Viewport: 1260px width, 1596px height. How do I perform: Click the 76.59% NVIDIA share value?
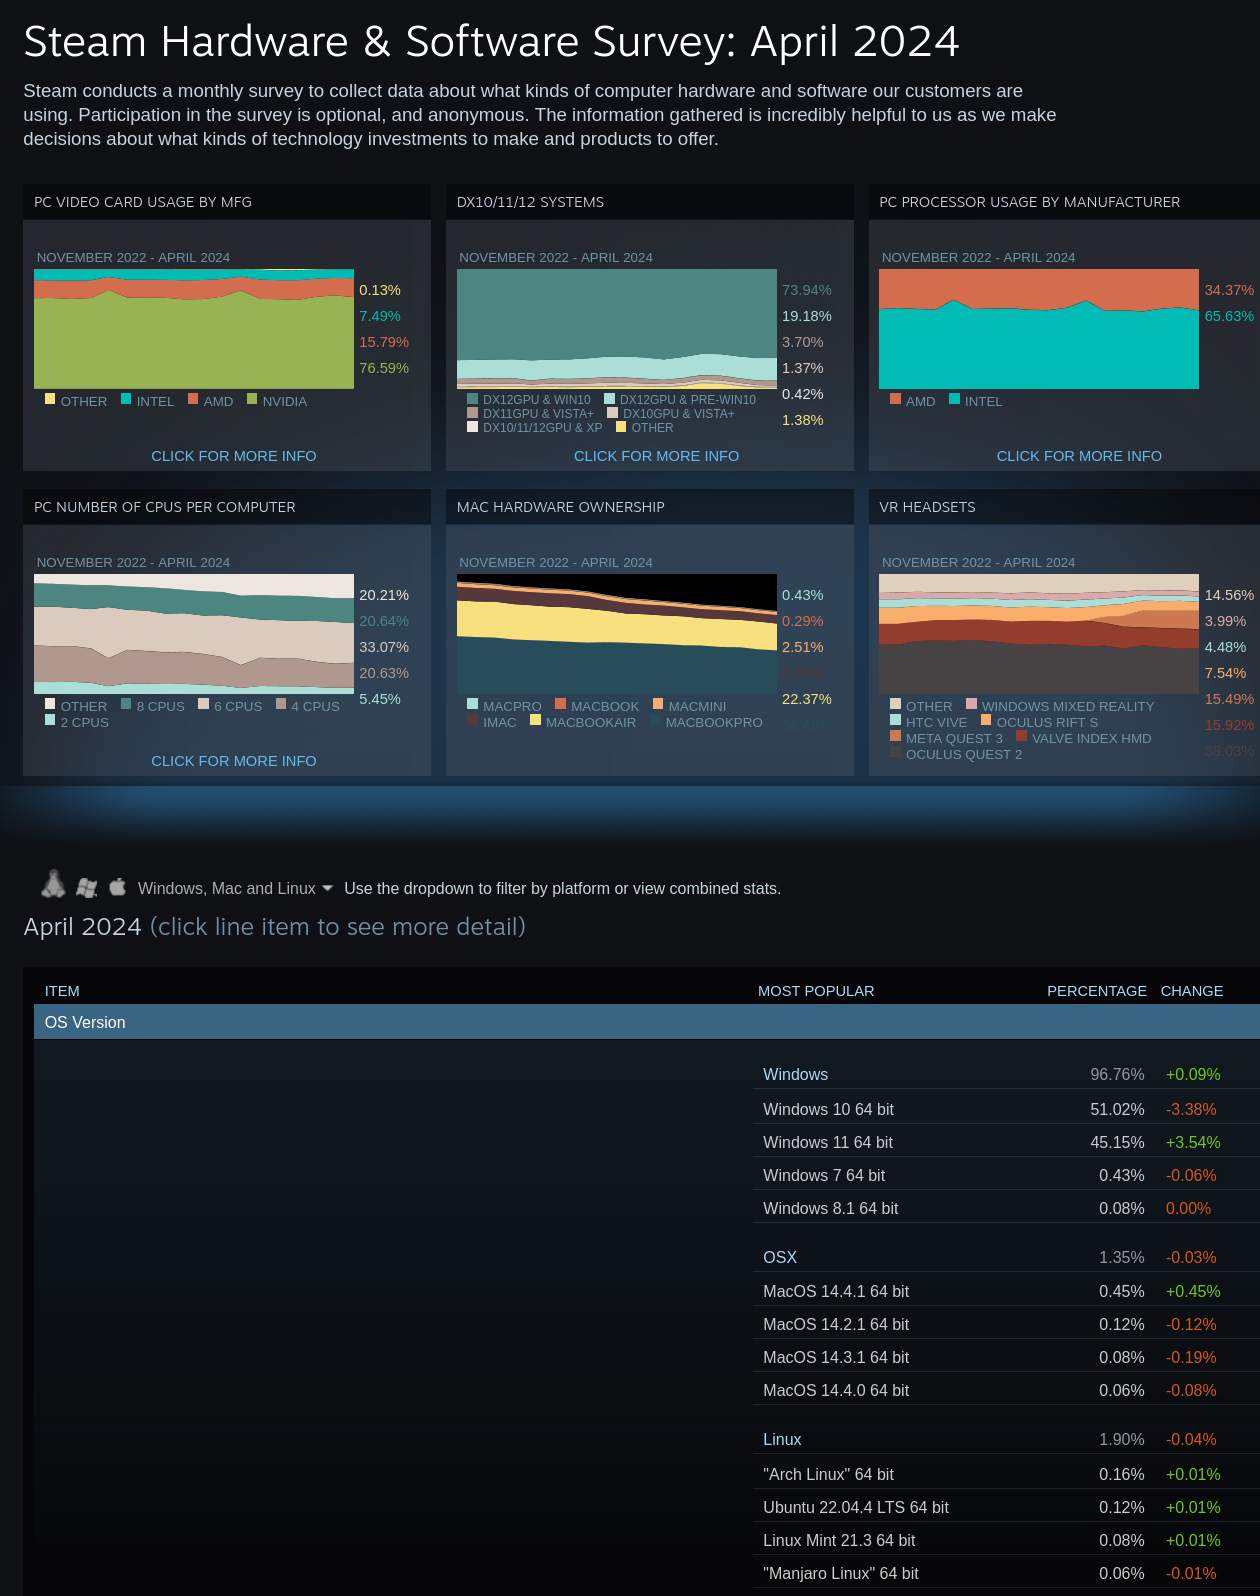point(384,368)
